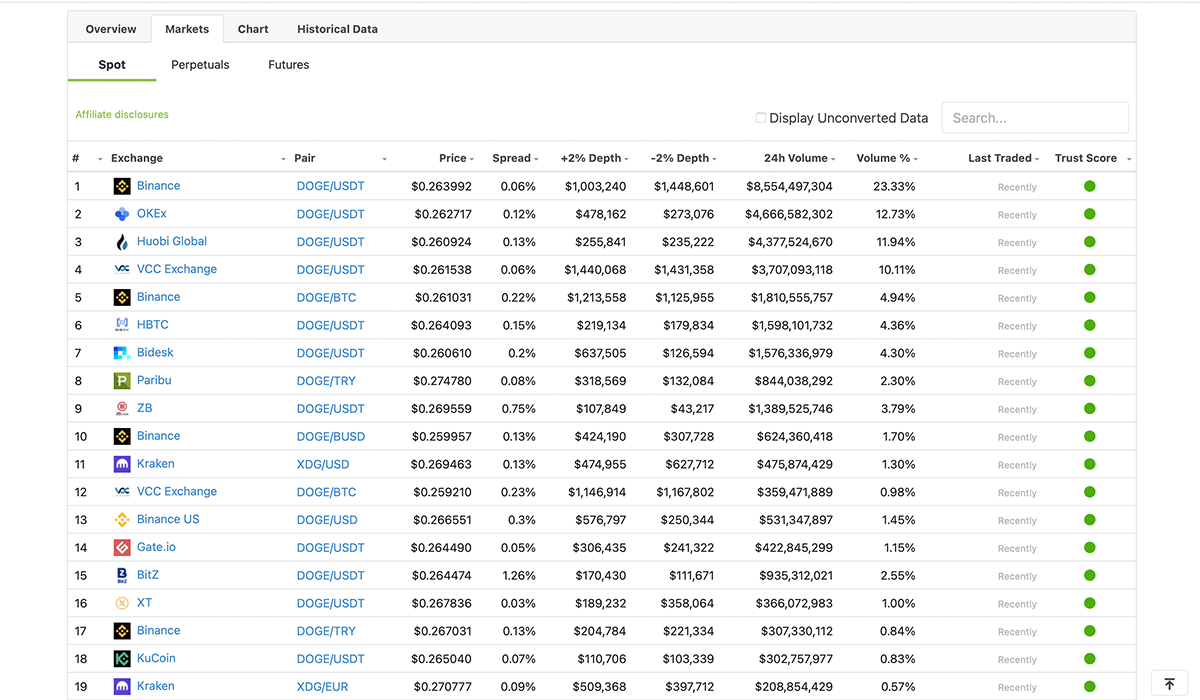Open the Huobi Global exchange link

point(172,241)
